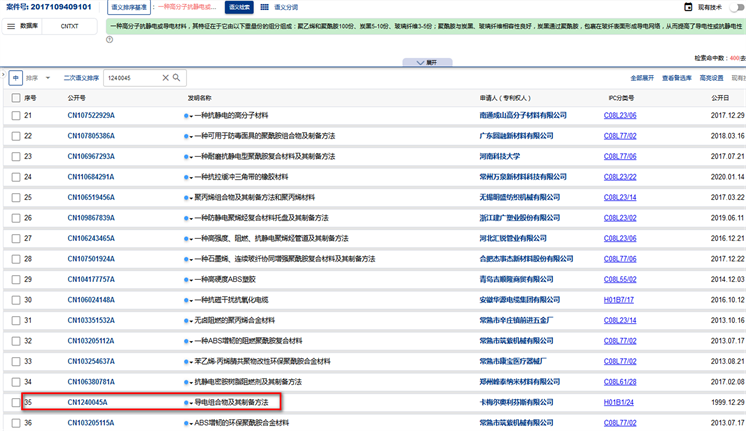This screenshot has width=746, height=431.
Task: Open the dropdown arrow beside row 24 title
Action: pyautogui.click(x=191, y=177)
